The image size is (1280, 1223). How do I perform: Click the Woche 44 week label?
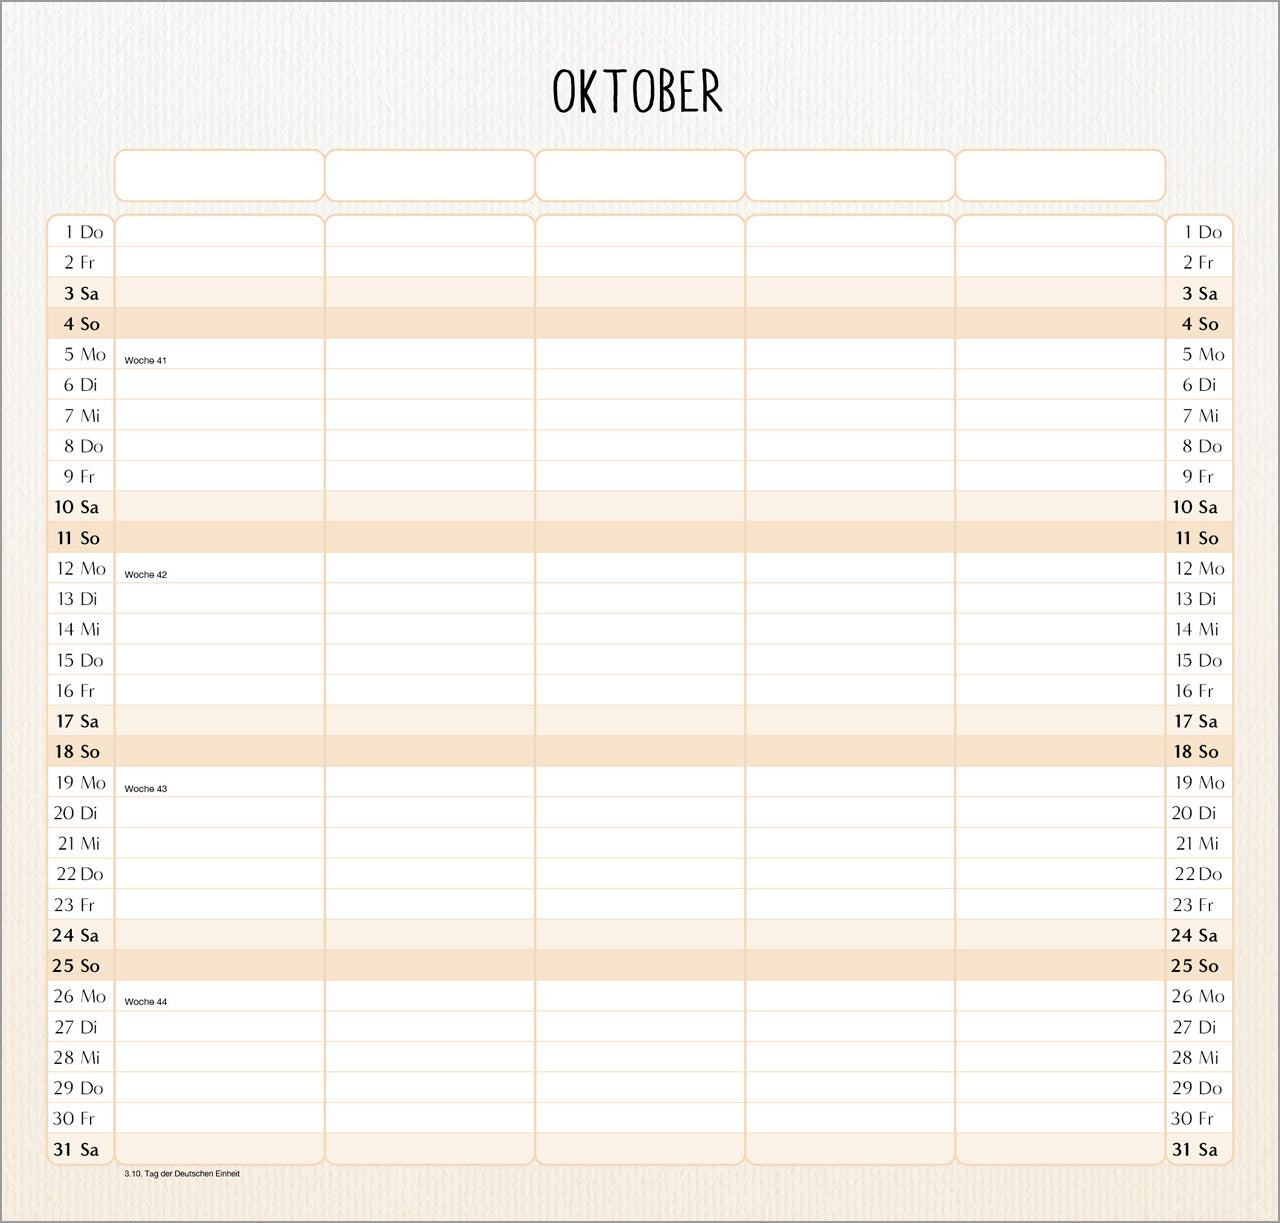tap(146, 1002)
